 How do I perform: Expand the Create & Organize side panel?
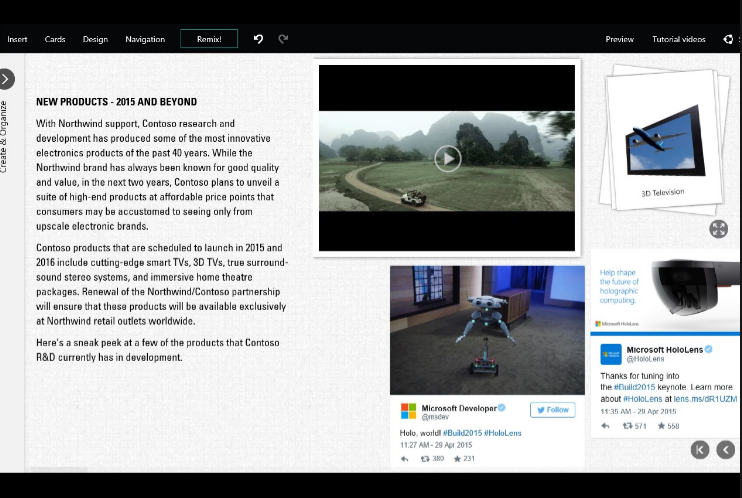click(7, 79)
